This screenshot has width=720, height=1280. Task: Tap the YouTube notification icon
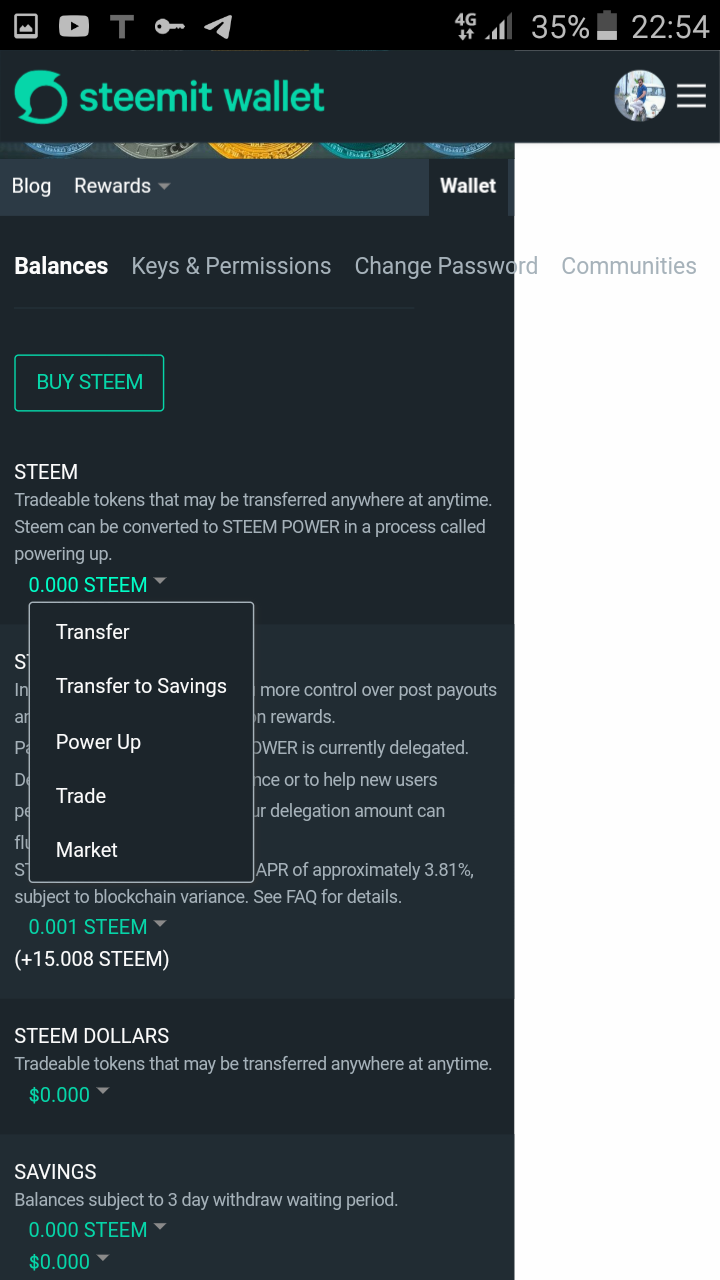[x=74, y=26]
